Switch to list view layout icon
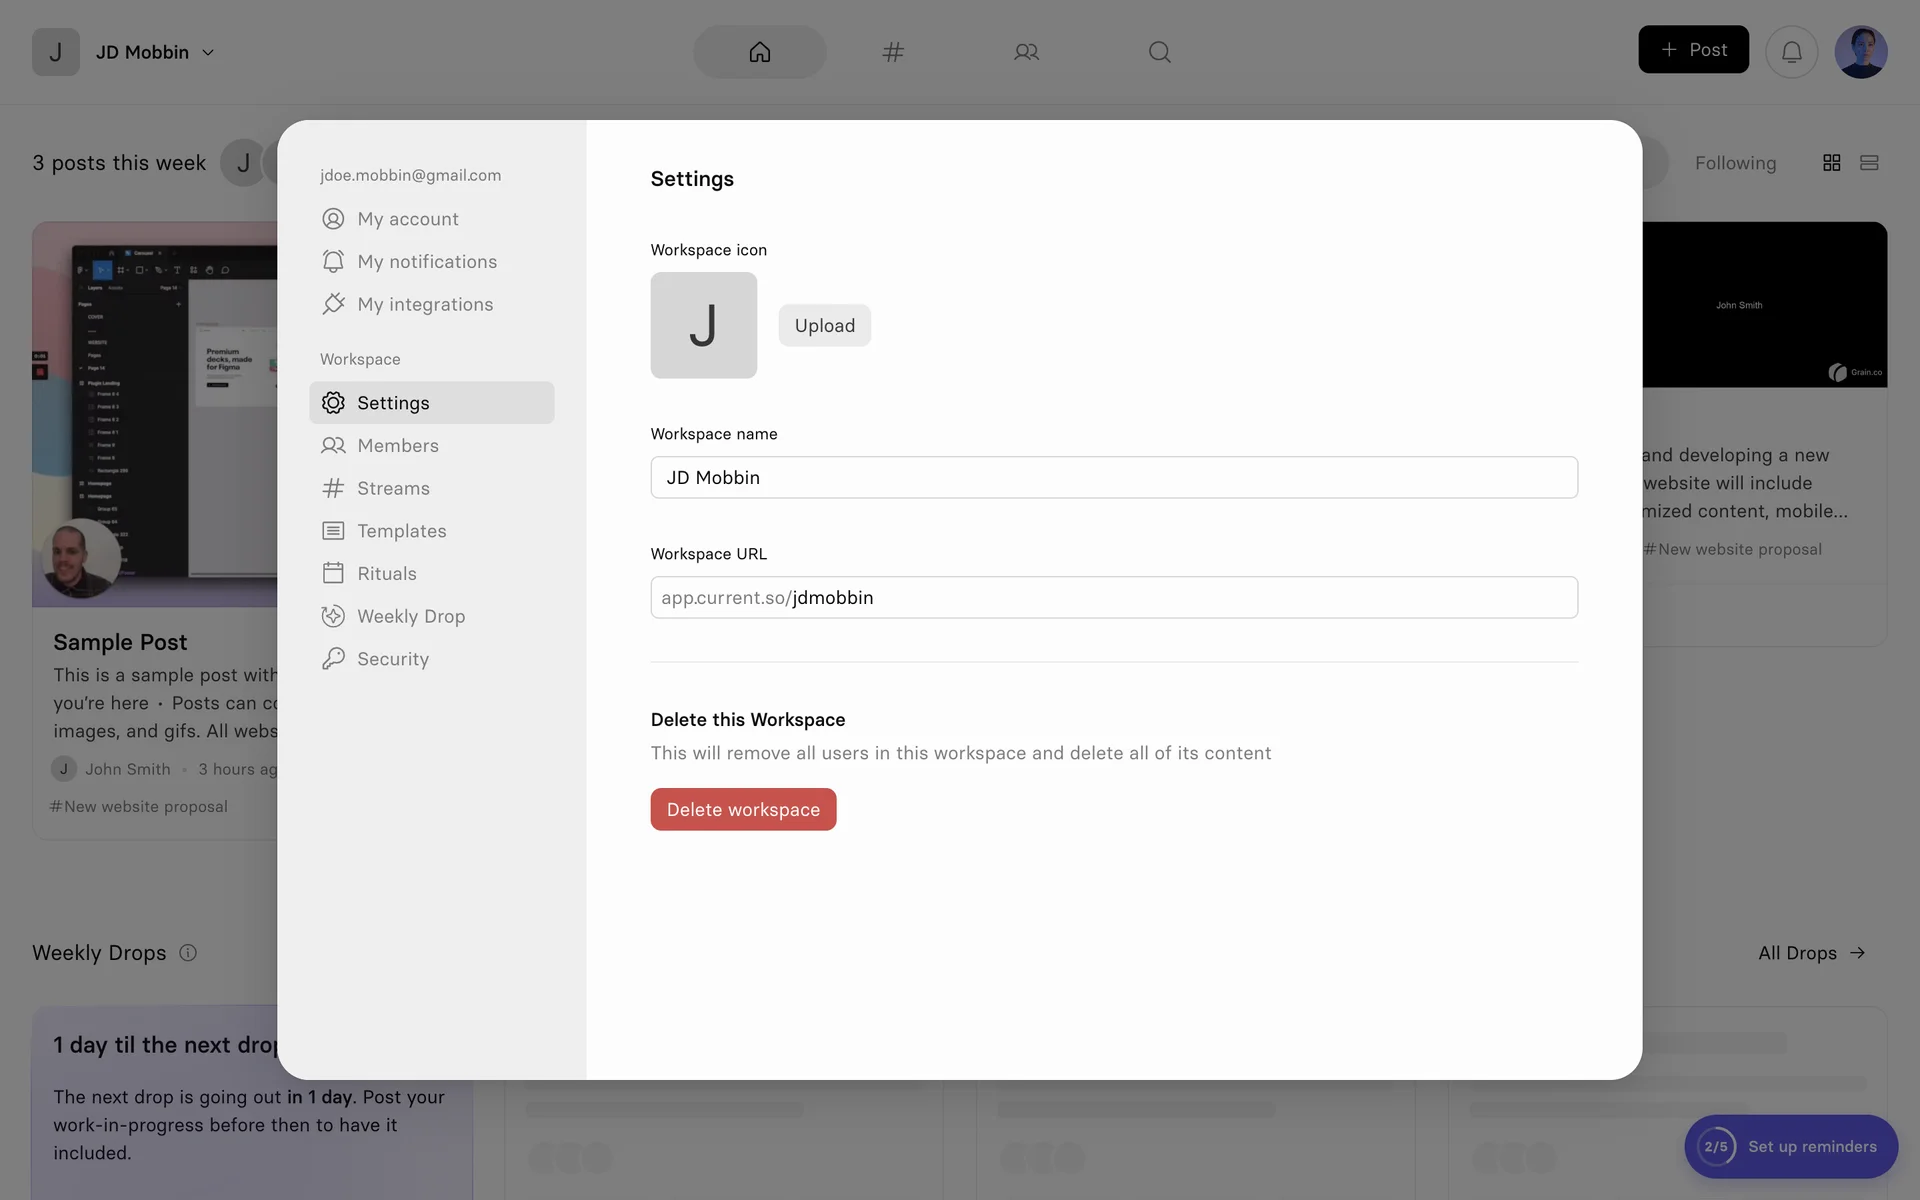The height and width of the screenshot is (1200, 1920). 1869,163
